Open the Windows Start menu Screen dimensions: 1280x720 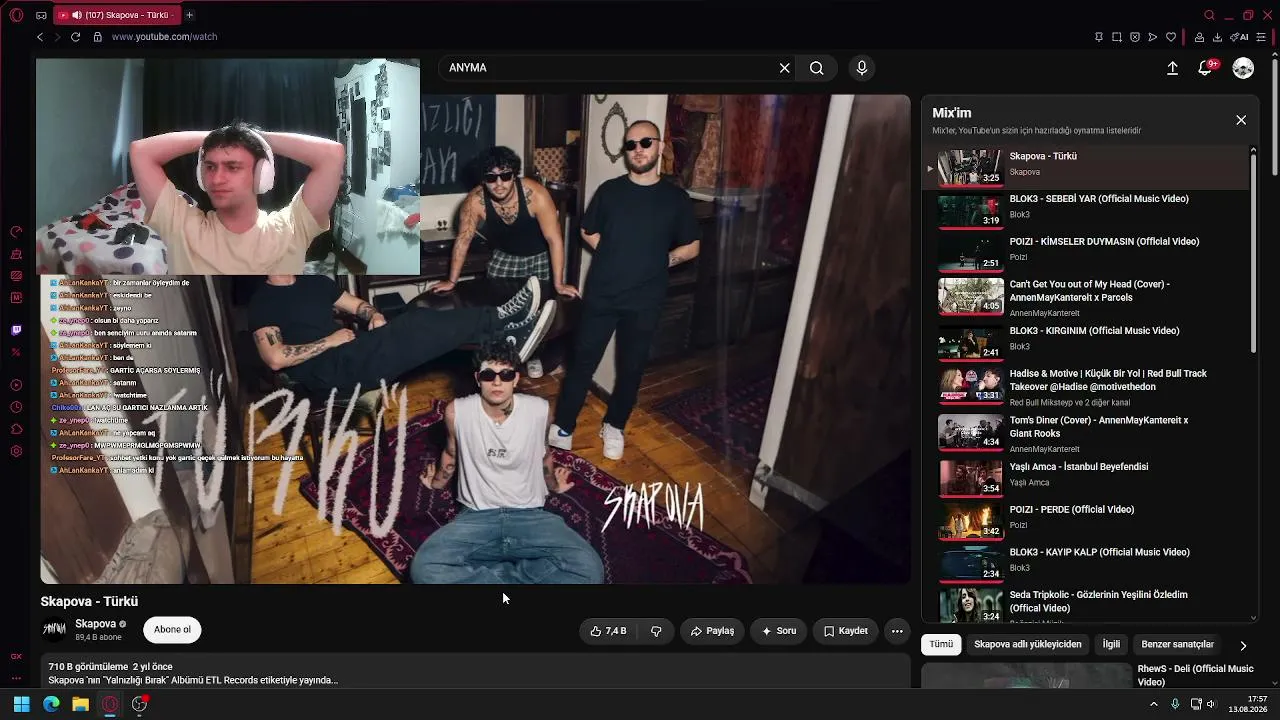pos(21,704)
